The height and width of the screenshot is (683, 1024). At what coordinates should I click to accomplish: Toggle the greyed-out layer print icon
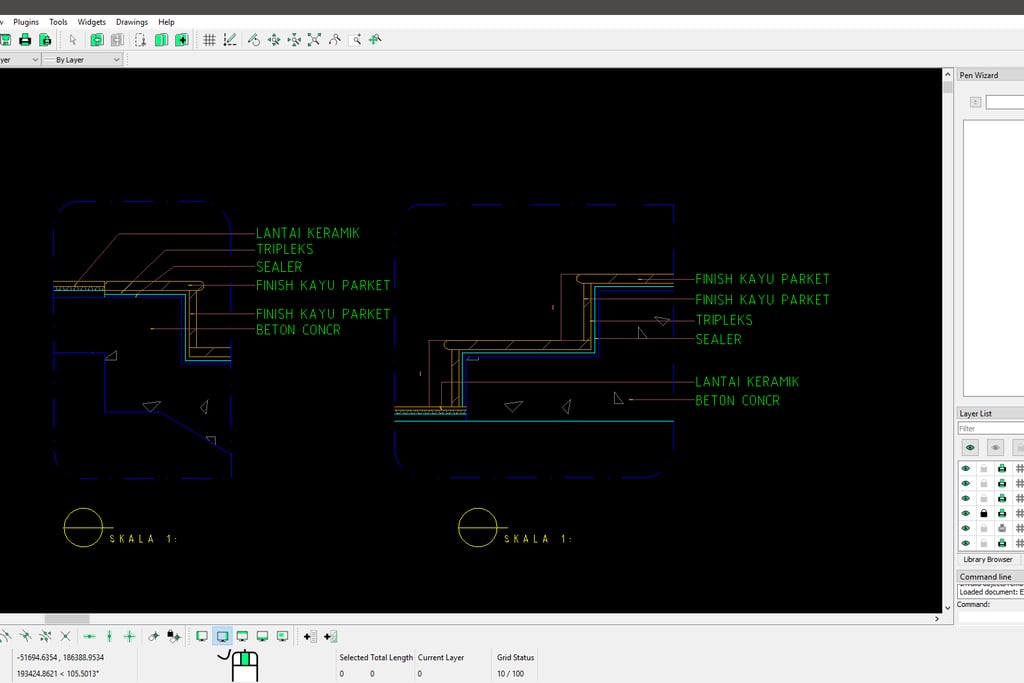click(x=1002, y=528)
